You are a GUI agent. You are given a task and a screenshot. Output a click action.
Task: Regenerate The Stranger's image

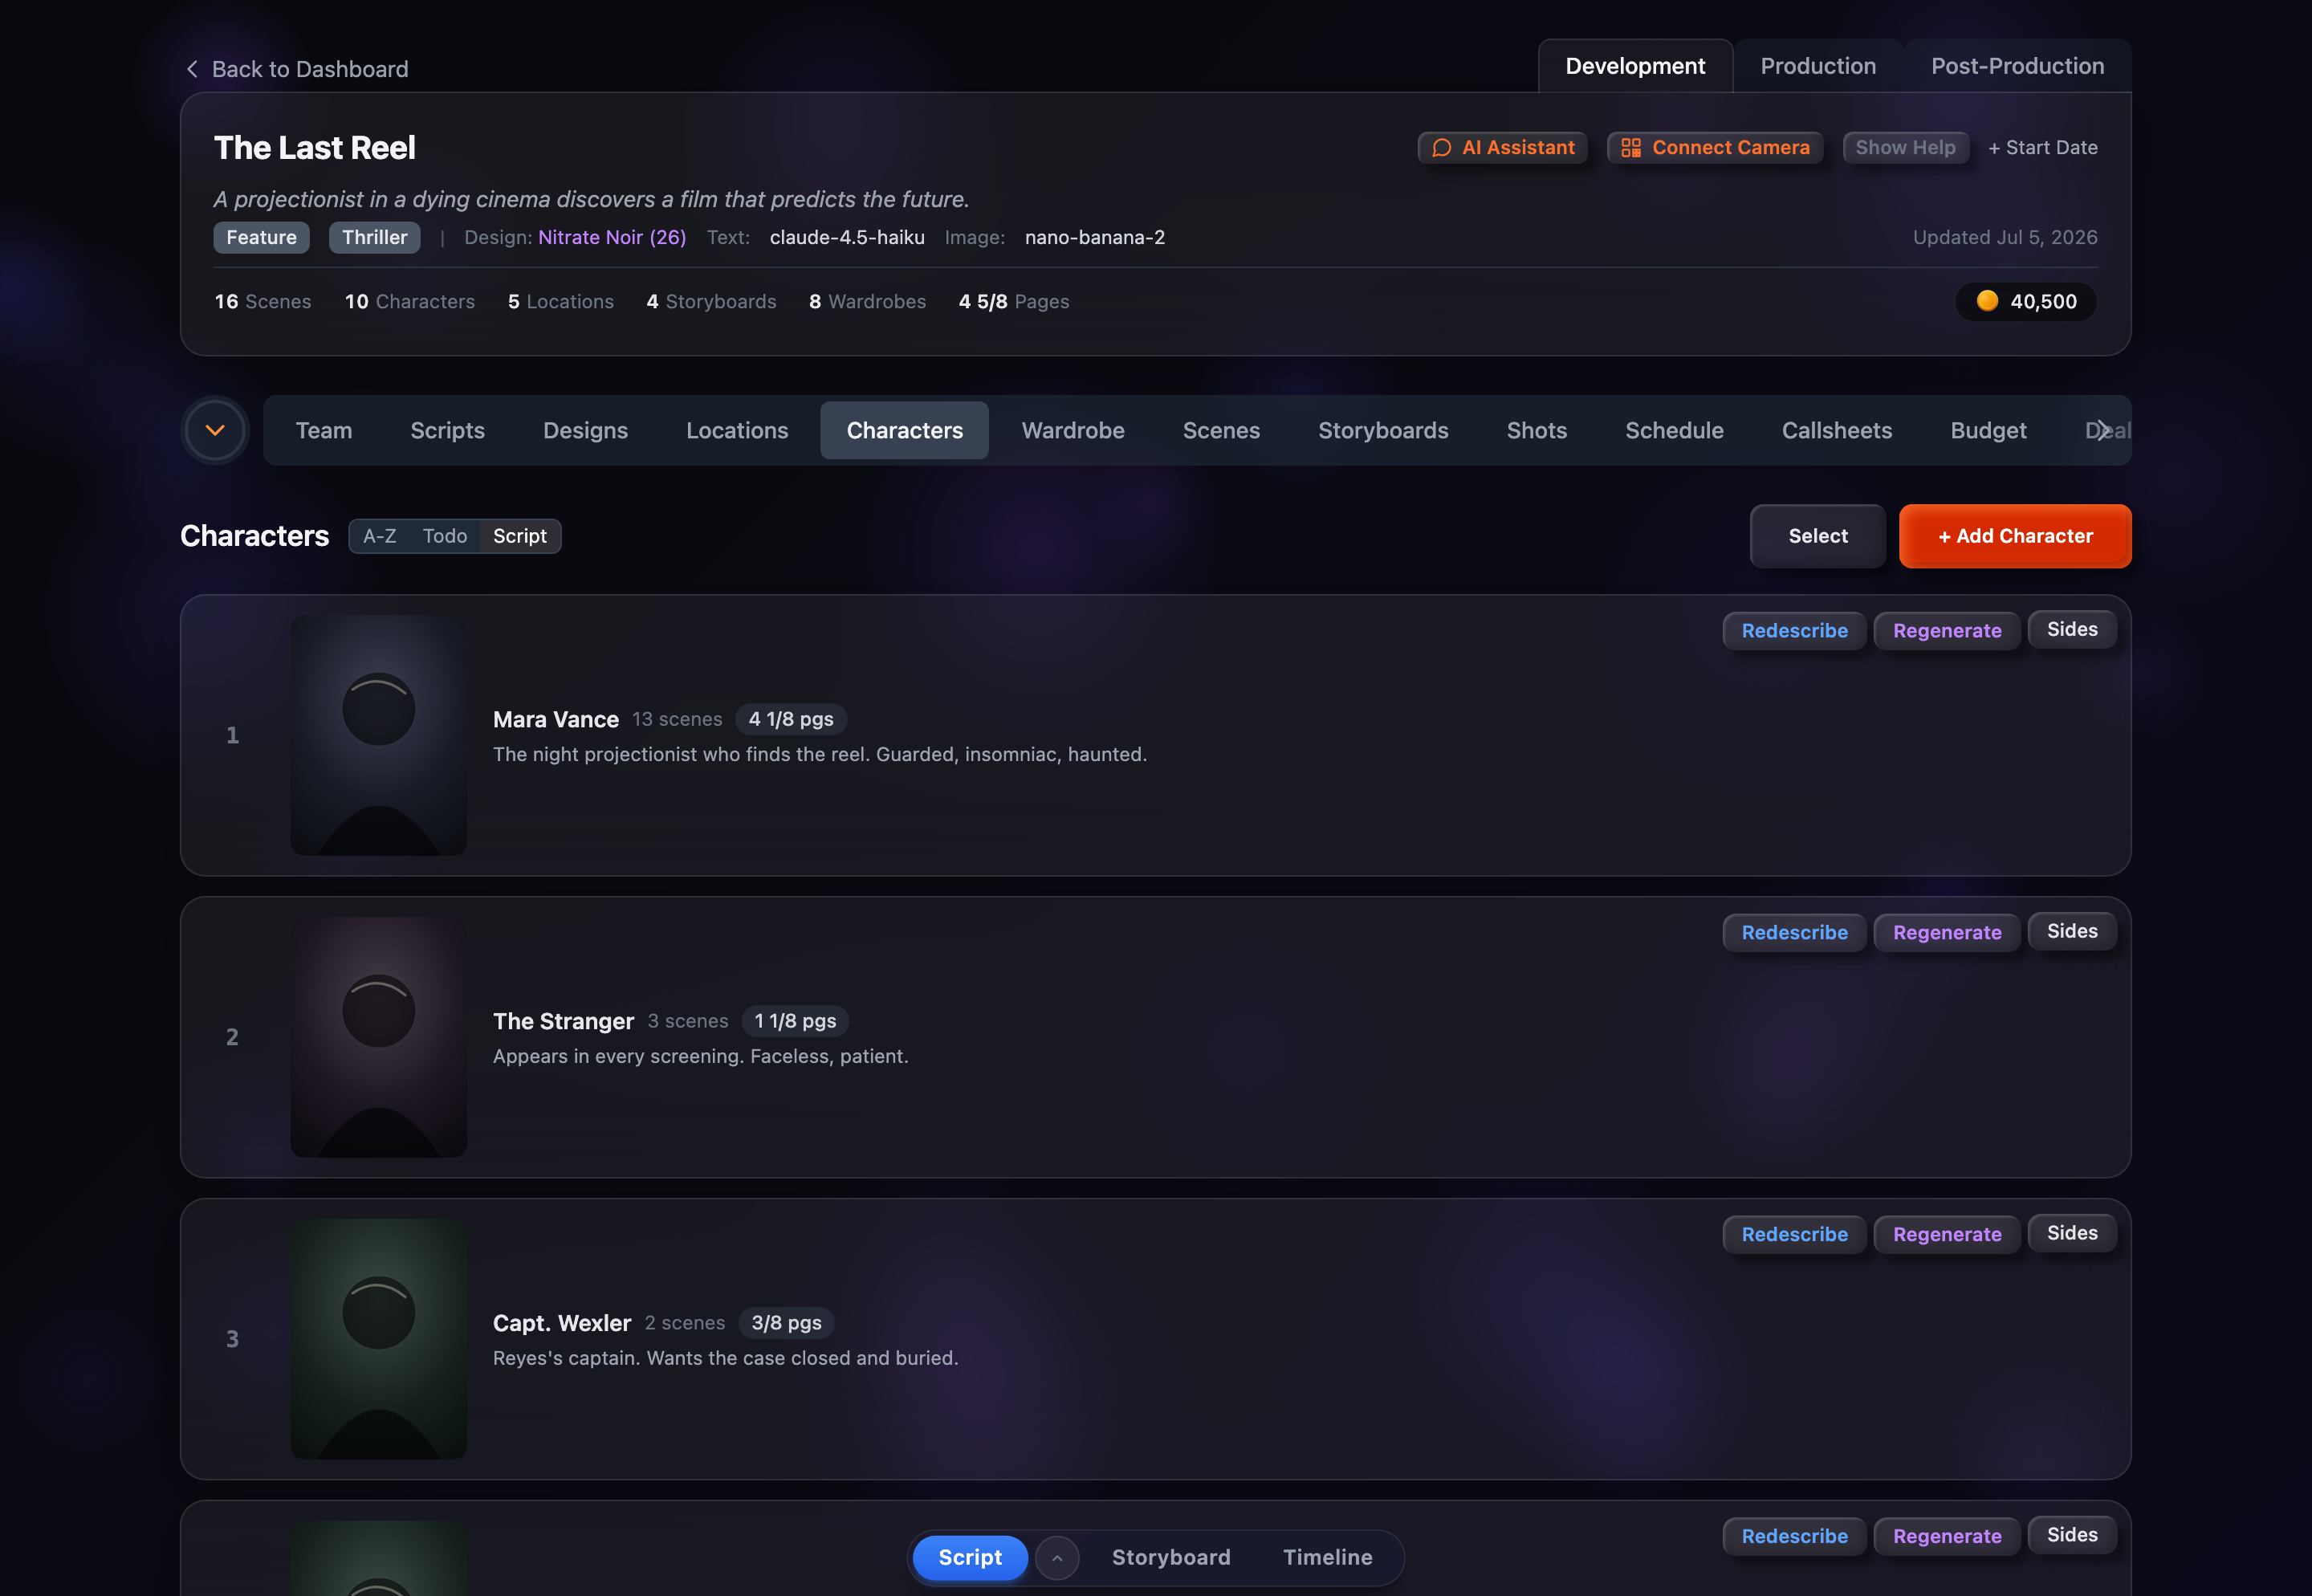[1947, 933]
